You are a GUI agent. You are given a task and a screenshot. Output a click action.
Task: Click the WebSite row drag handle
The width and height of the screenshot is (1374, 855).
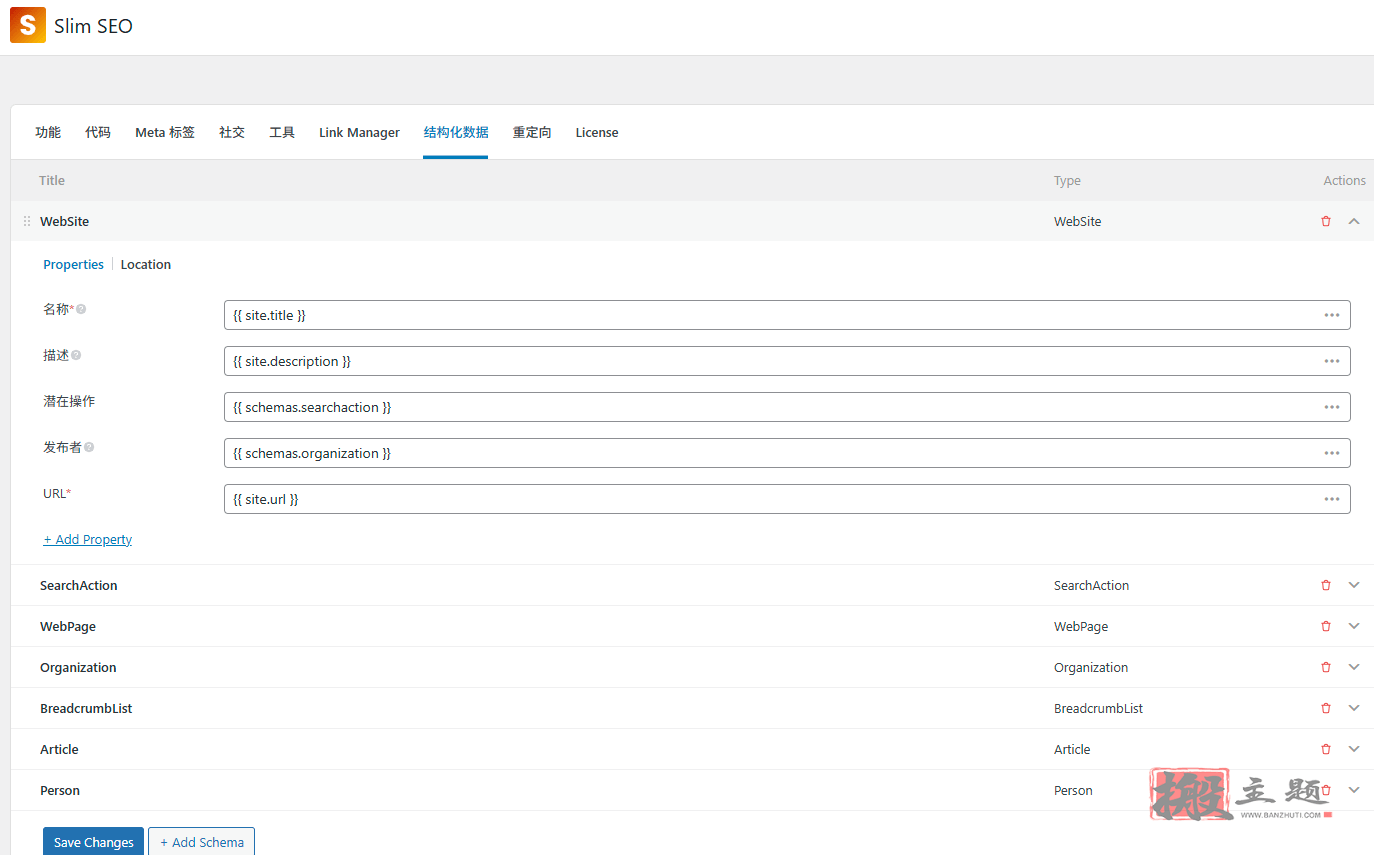27,221
